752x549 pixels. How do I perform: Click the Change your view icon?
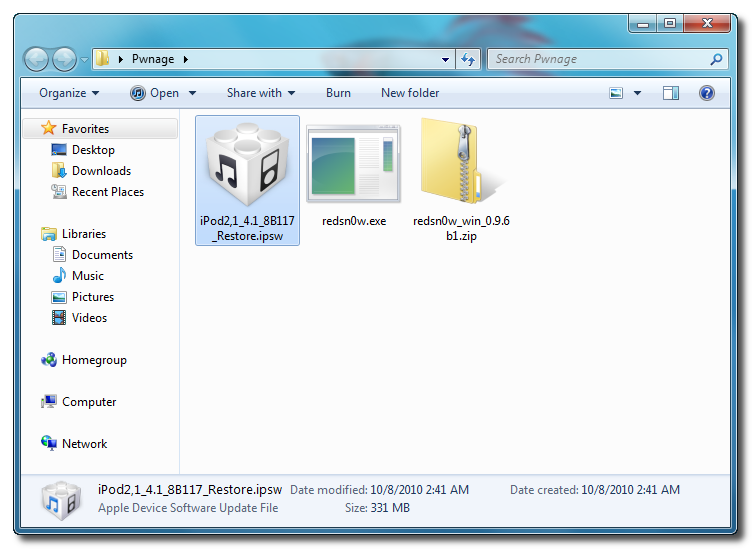pos(616,93)
